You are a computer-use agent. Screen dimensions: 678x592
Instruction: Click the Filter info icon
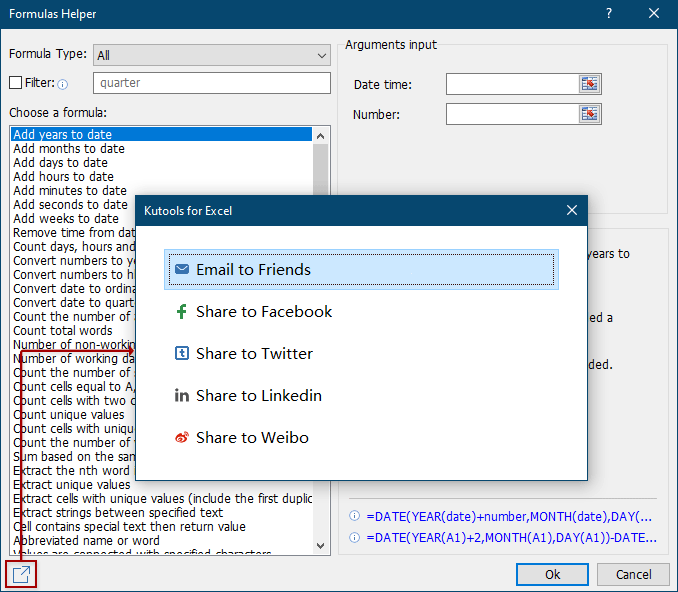(62, 84)
